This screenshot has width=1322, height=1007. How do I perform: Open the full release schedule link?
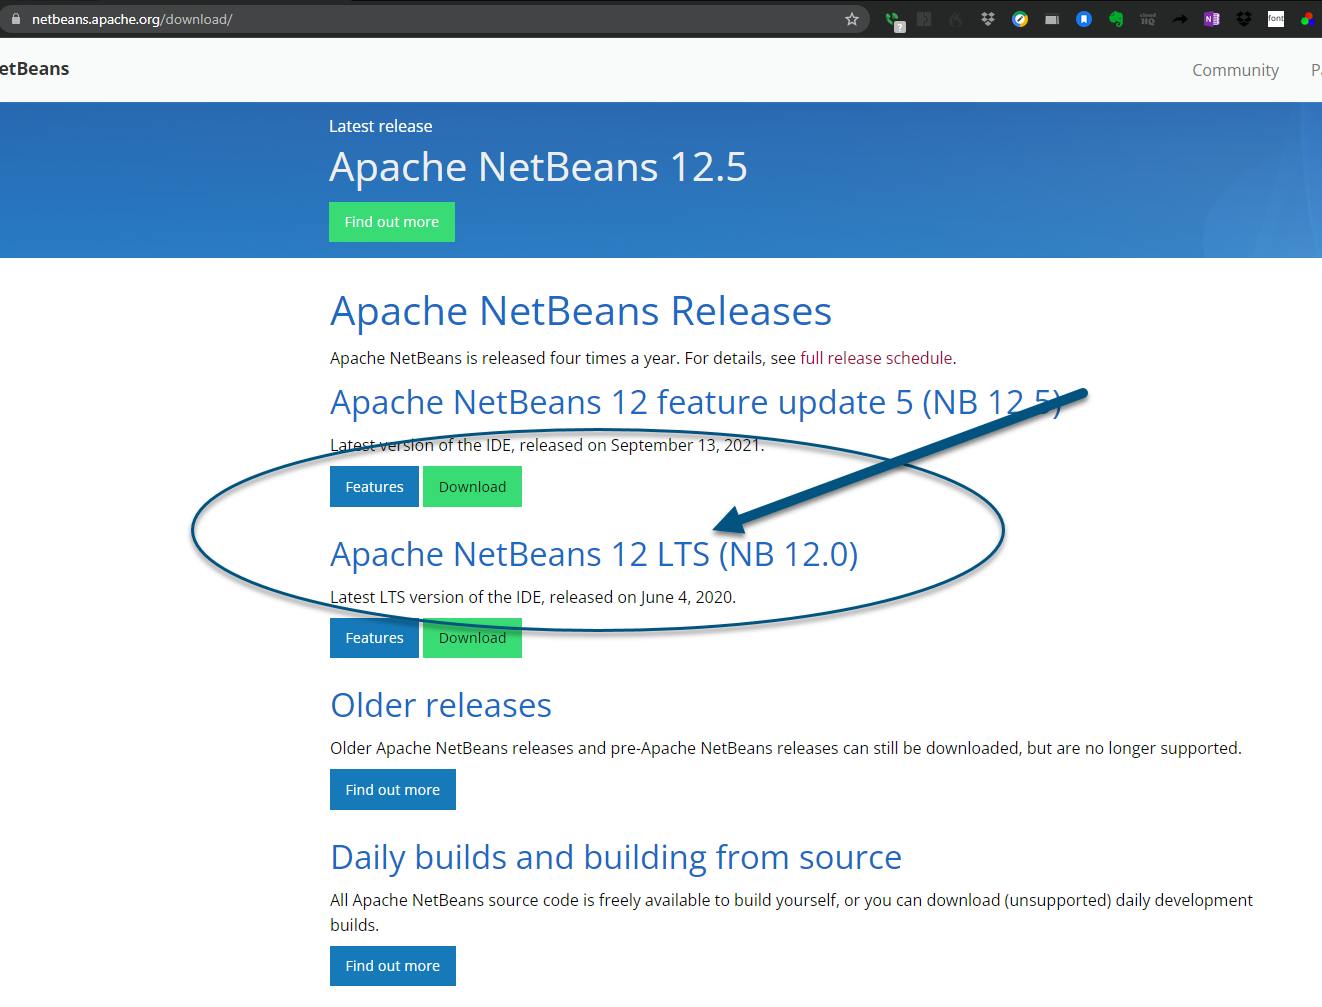[876, 358]
